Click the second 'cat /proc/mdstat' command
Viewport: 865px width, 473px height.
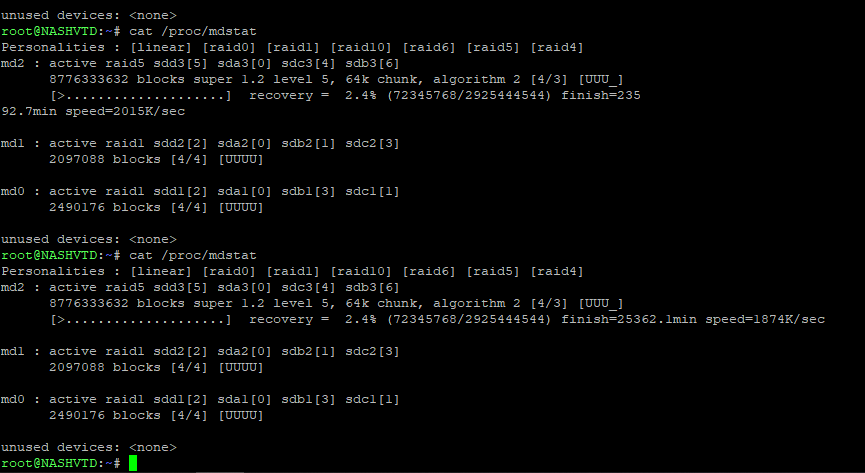(x=193, y=256)
